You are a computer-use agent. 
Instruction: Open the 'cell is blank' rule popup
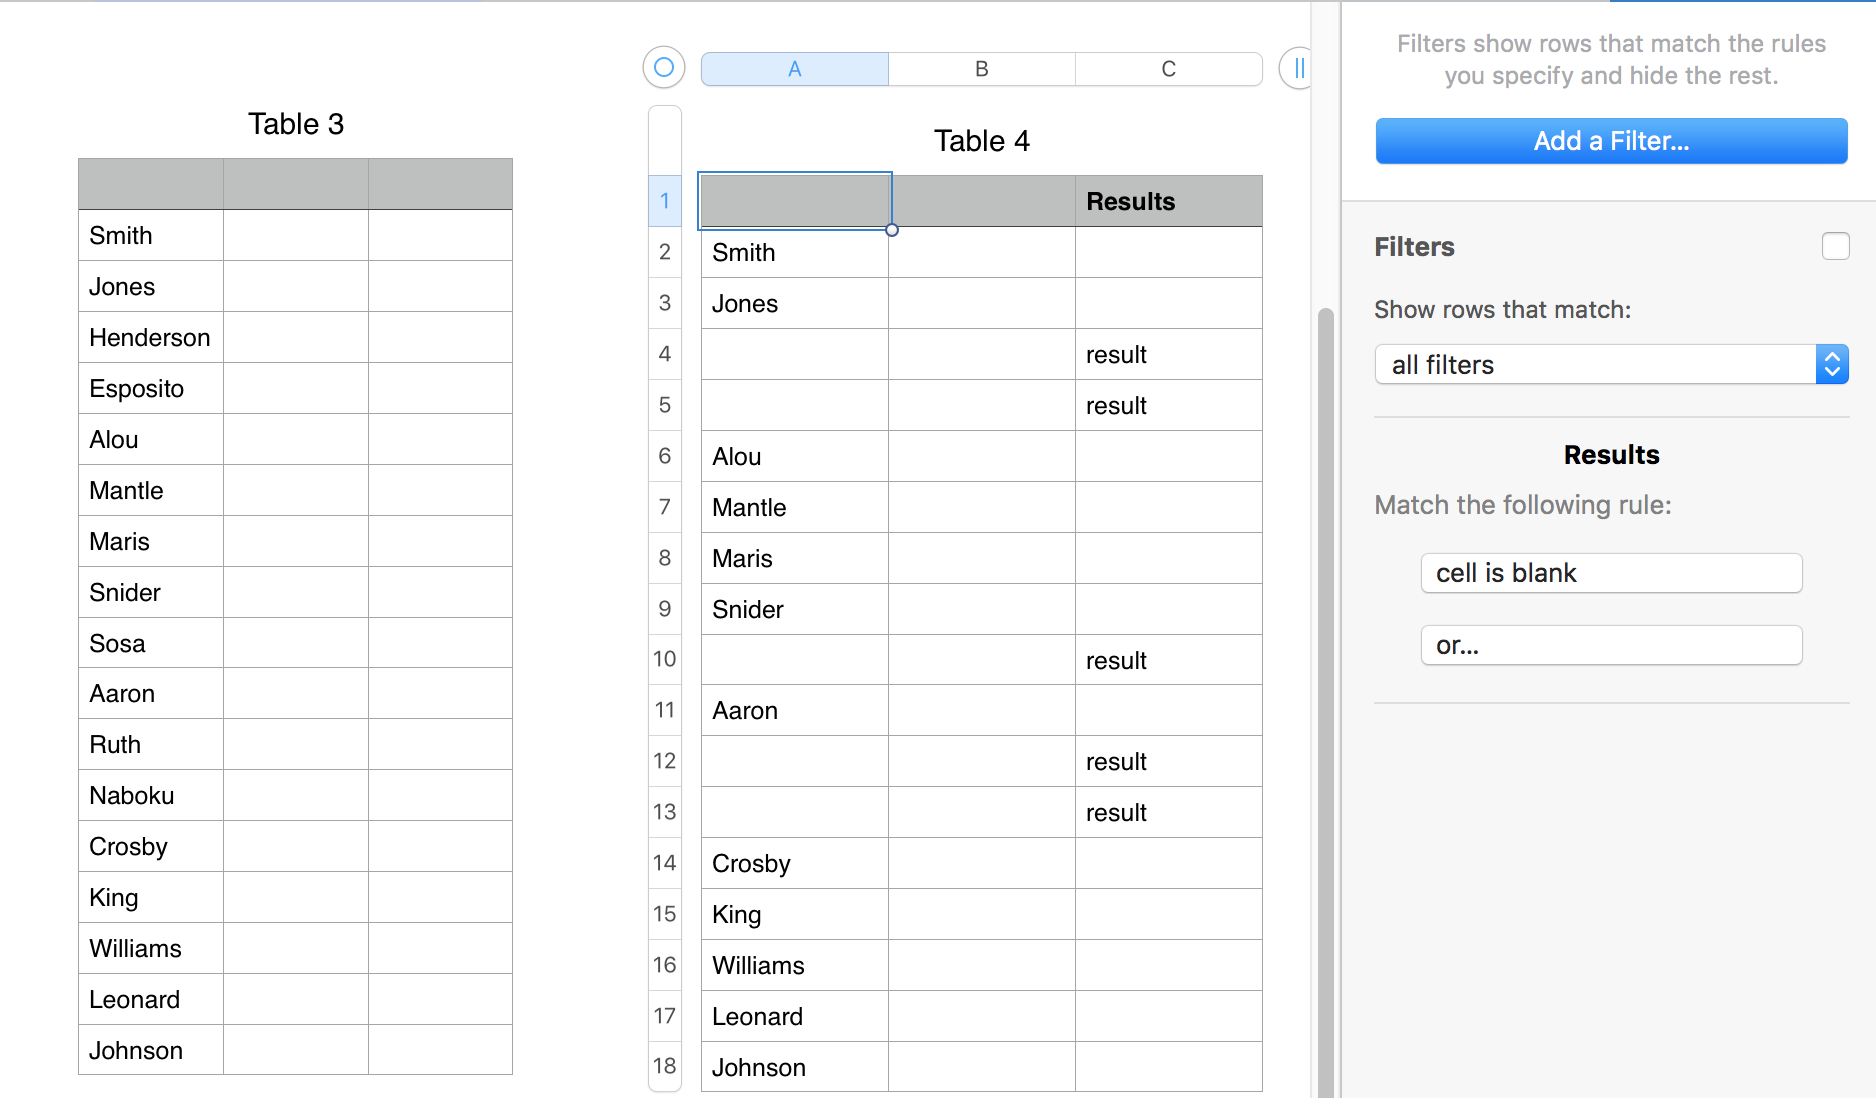pyautogui.click(x=1611, y=573)
